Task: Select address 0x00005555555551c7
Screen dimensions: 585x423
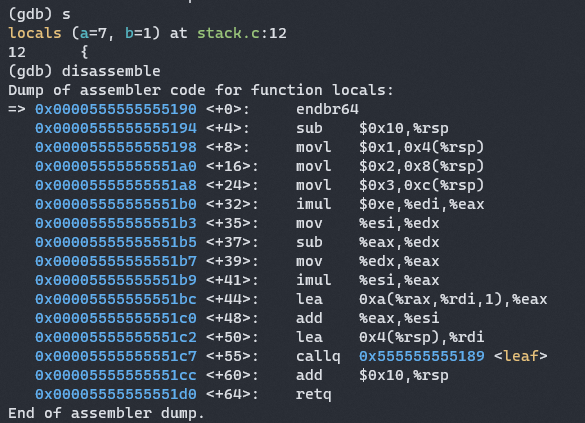Action: (x=116, y=356)
